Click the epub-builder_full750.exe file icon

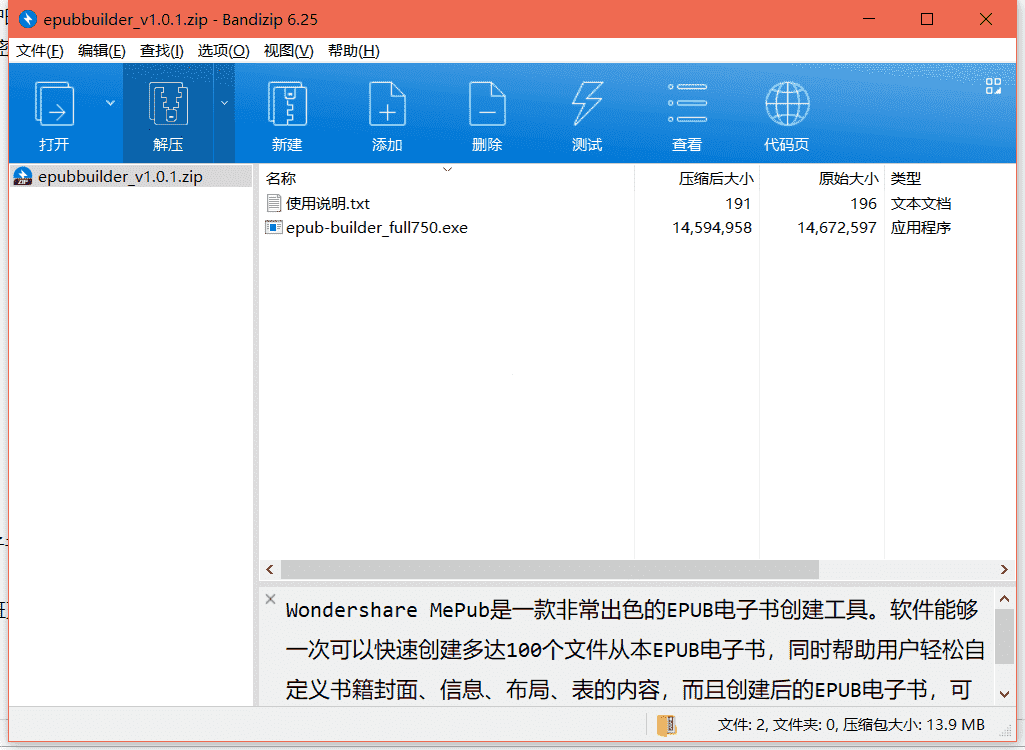pyautogui.click(x=273, y=228)
